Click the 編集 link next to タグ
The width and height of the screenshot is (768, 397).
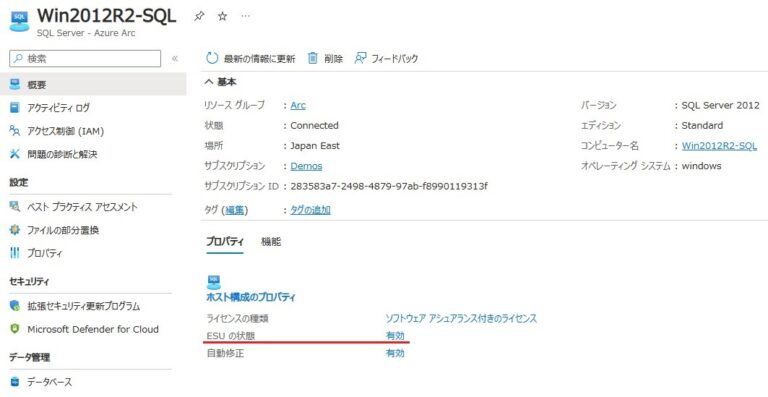tap(235, 210)
